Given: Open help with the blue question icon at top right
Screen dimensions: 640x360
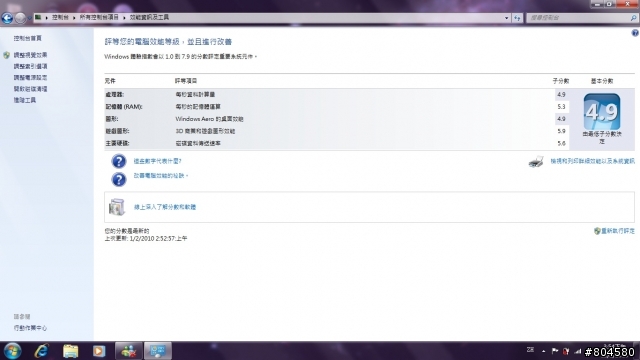Looking at the screenshot, I should click(635, 33).
